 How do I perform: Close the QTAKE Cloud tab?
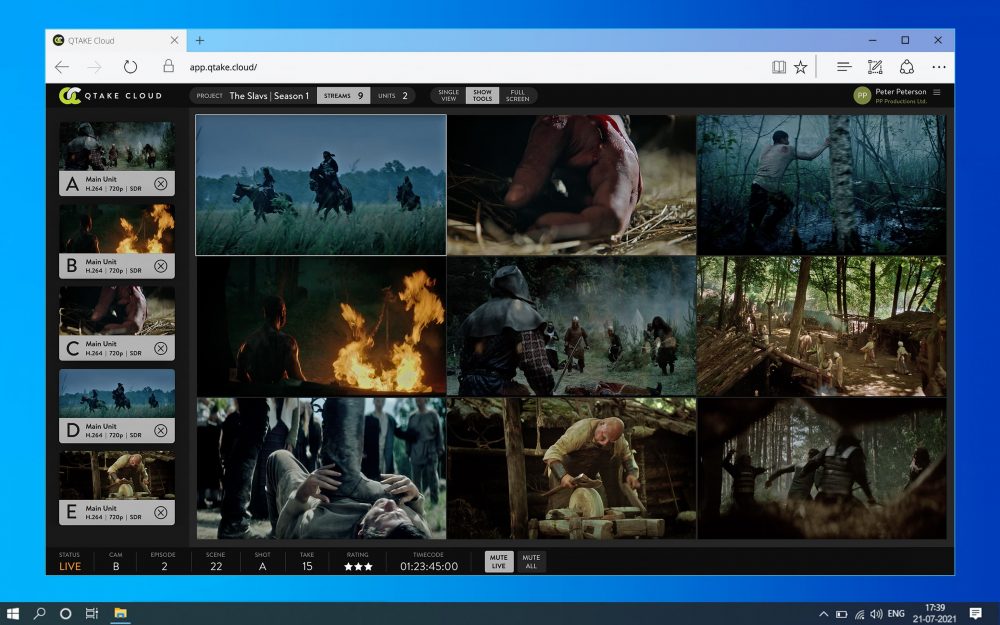[x=174, y=40]
